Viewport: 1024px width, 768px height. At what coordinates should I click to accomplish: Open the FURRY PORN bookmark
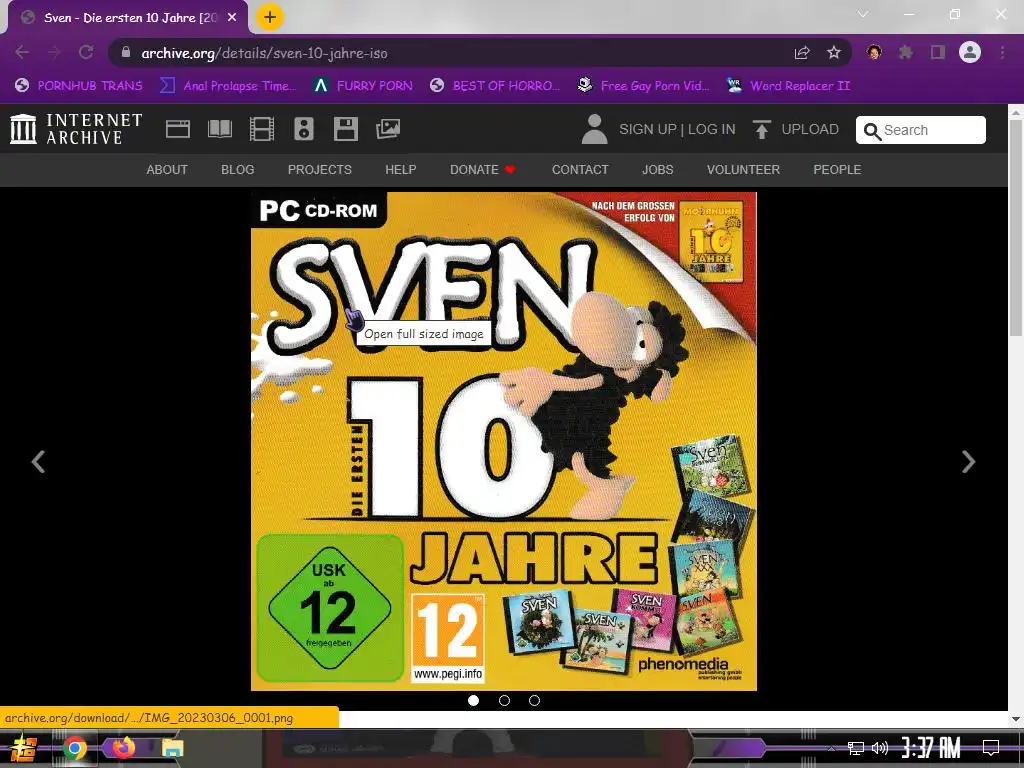click(364, 86)
